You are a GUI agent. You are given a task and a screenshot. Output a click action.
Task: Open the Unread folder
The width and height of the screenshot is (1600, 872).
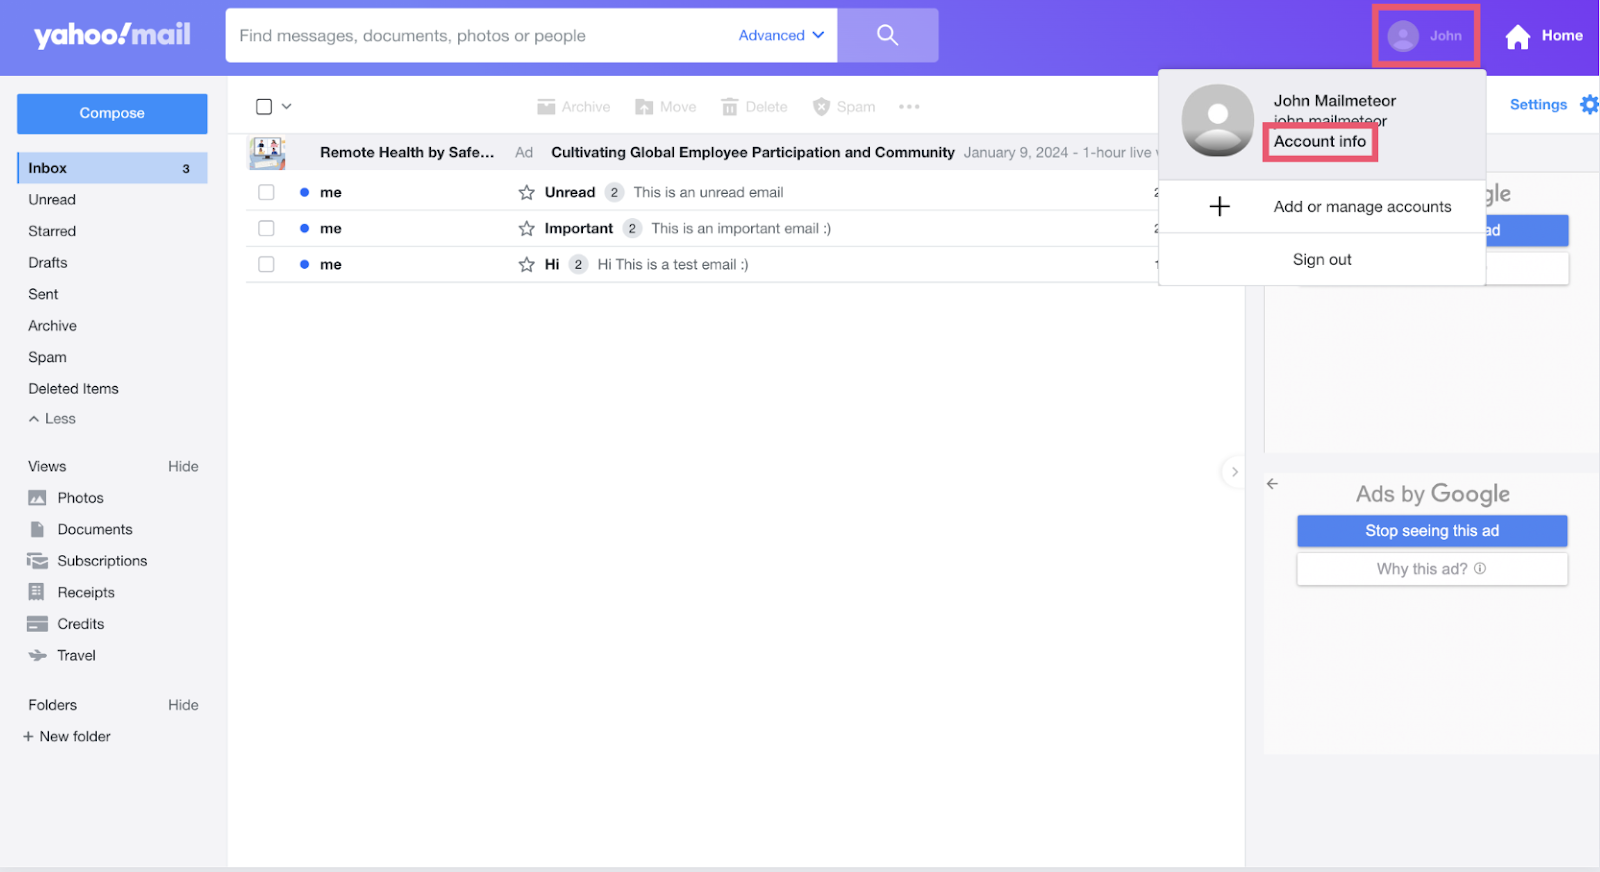52,200
